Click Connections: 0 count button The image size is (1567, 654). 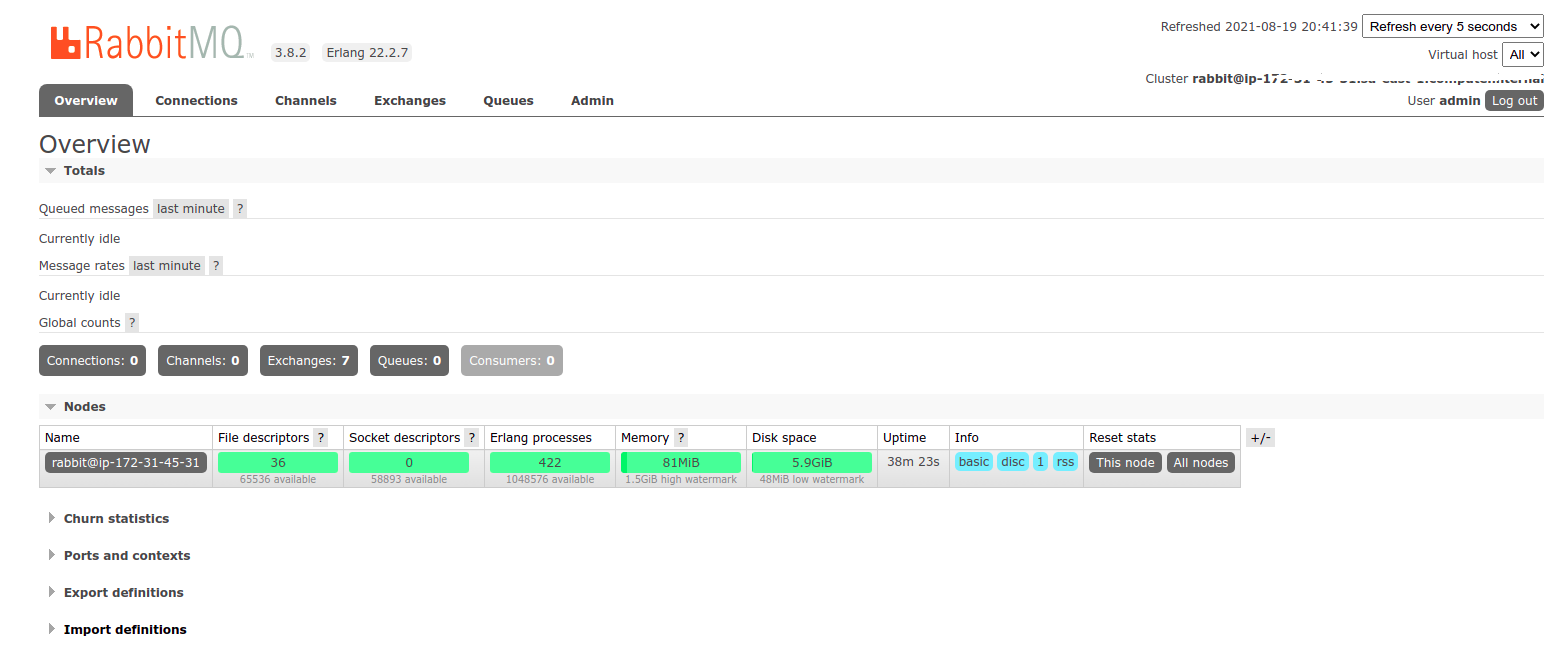coord(93,361)
